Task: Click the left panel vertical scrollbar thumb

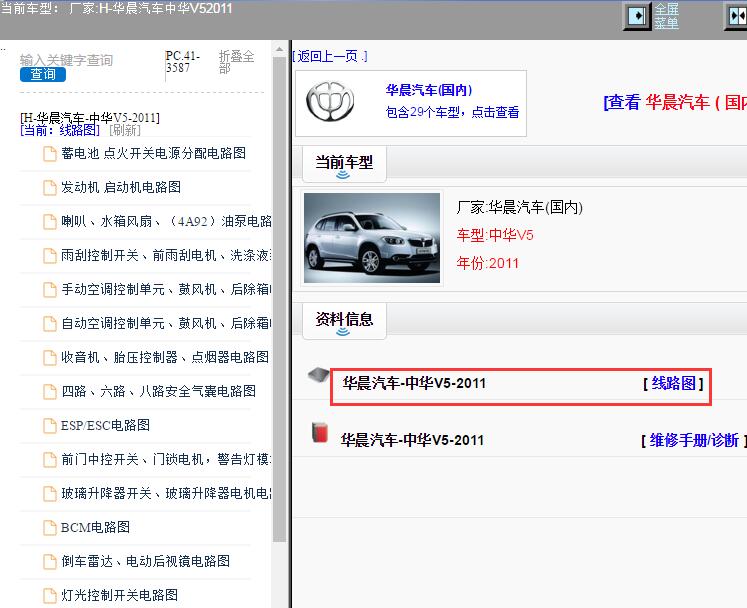Action: point(279,299)
